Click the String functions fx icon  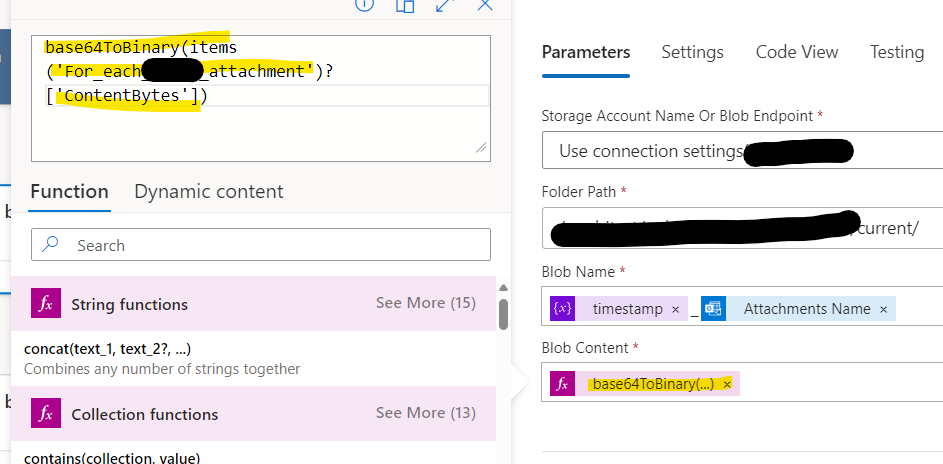point(45,304)
